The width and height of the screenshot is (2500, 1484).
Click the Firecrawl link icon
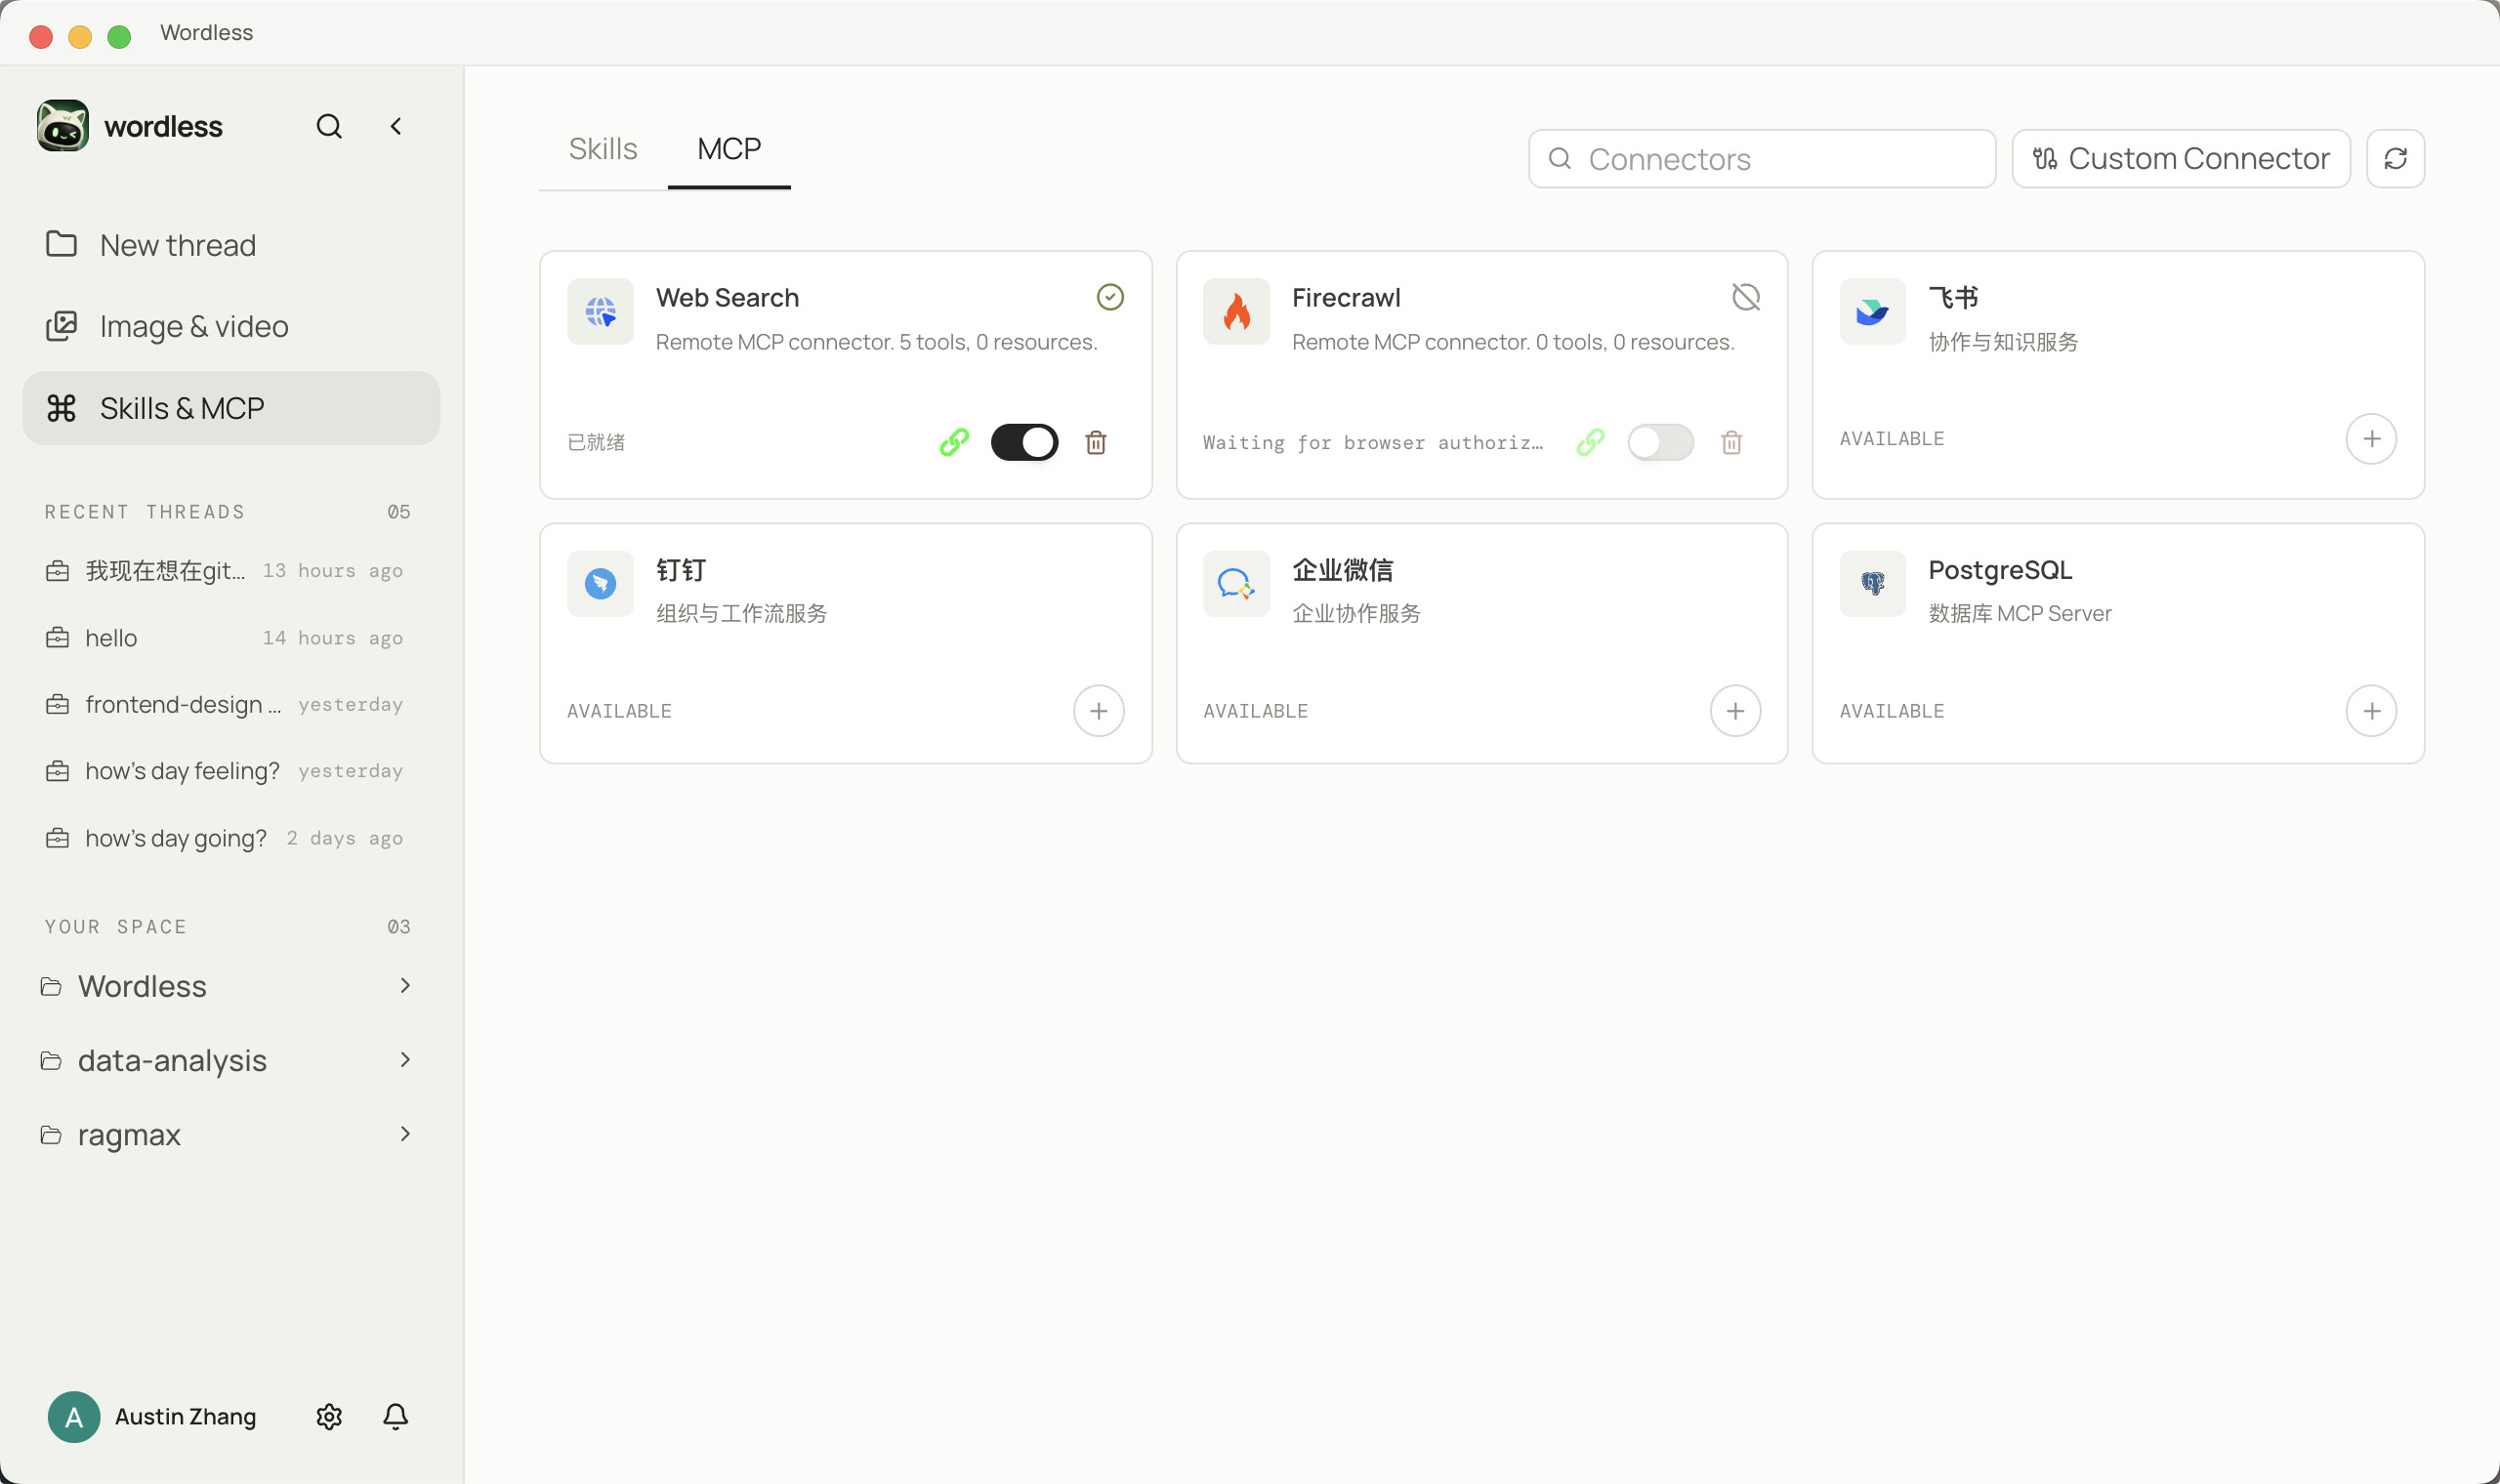[1591, 442]
